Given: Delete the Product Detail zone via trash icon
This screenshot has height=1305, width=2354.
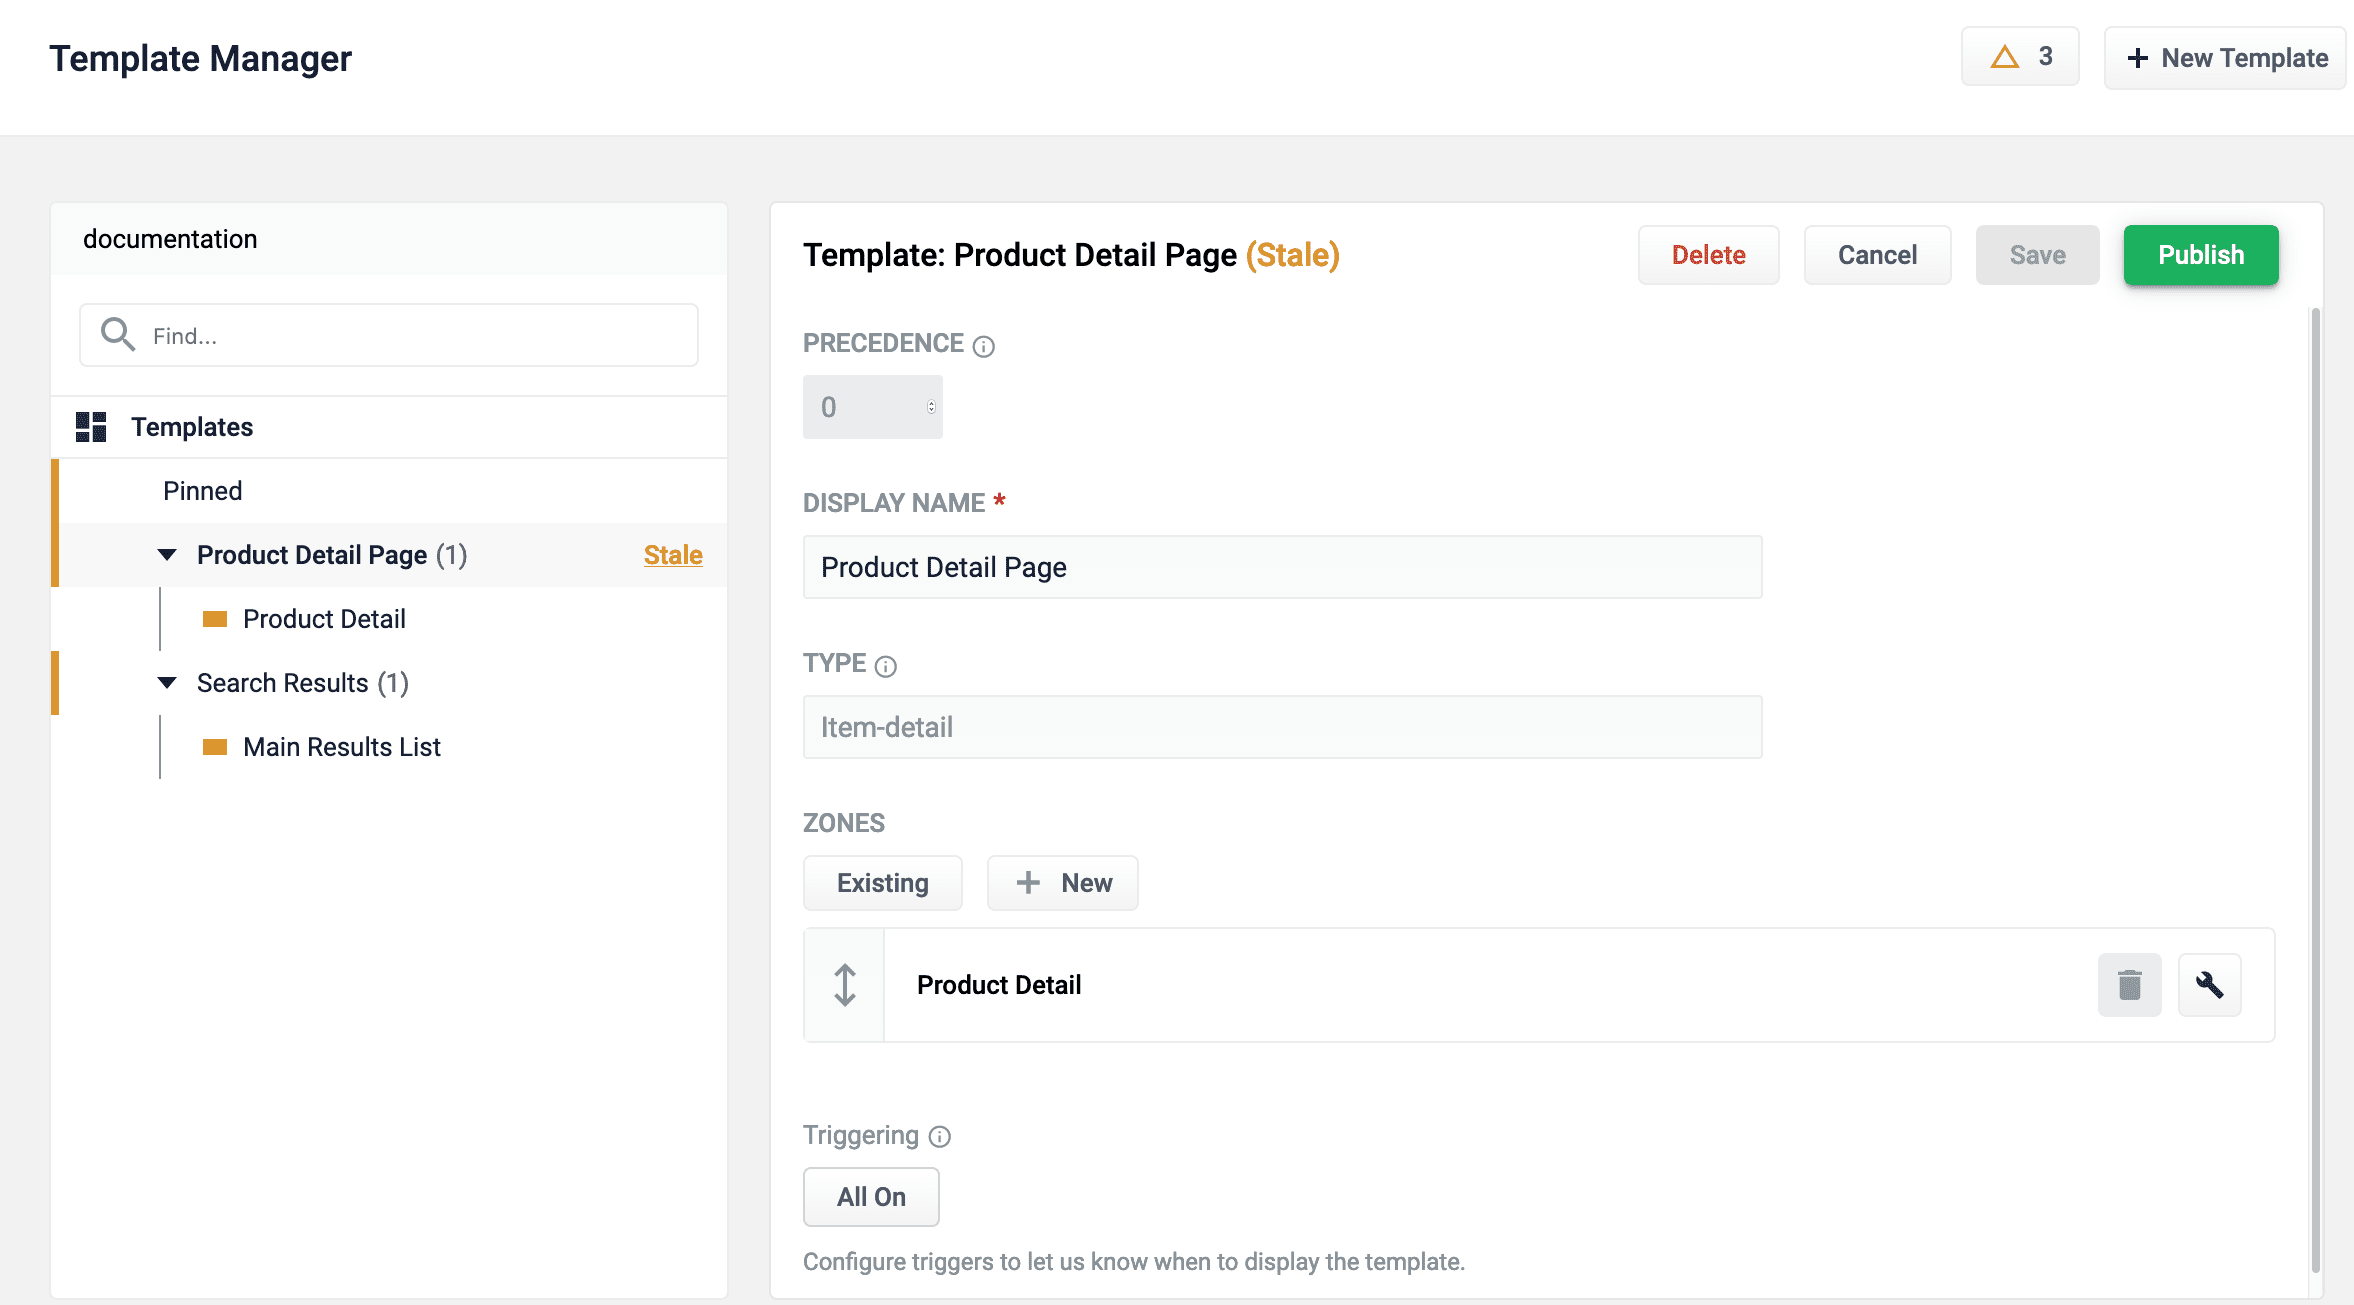Looking at the screenshot, I should click(x=2129, y=985).
